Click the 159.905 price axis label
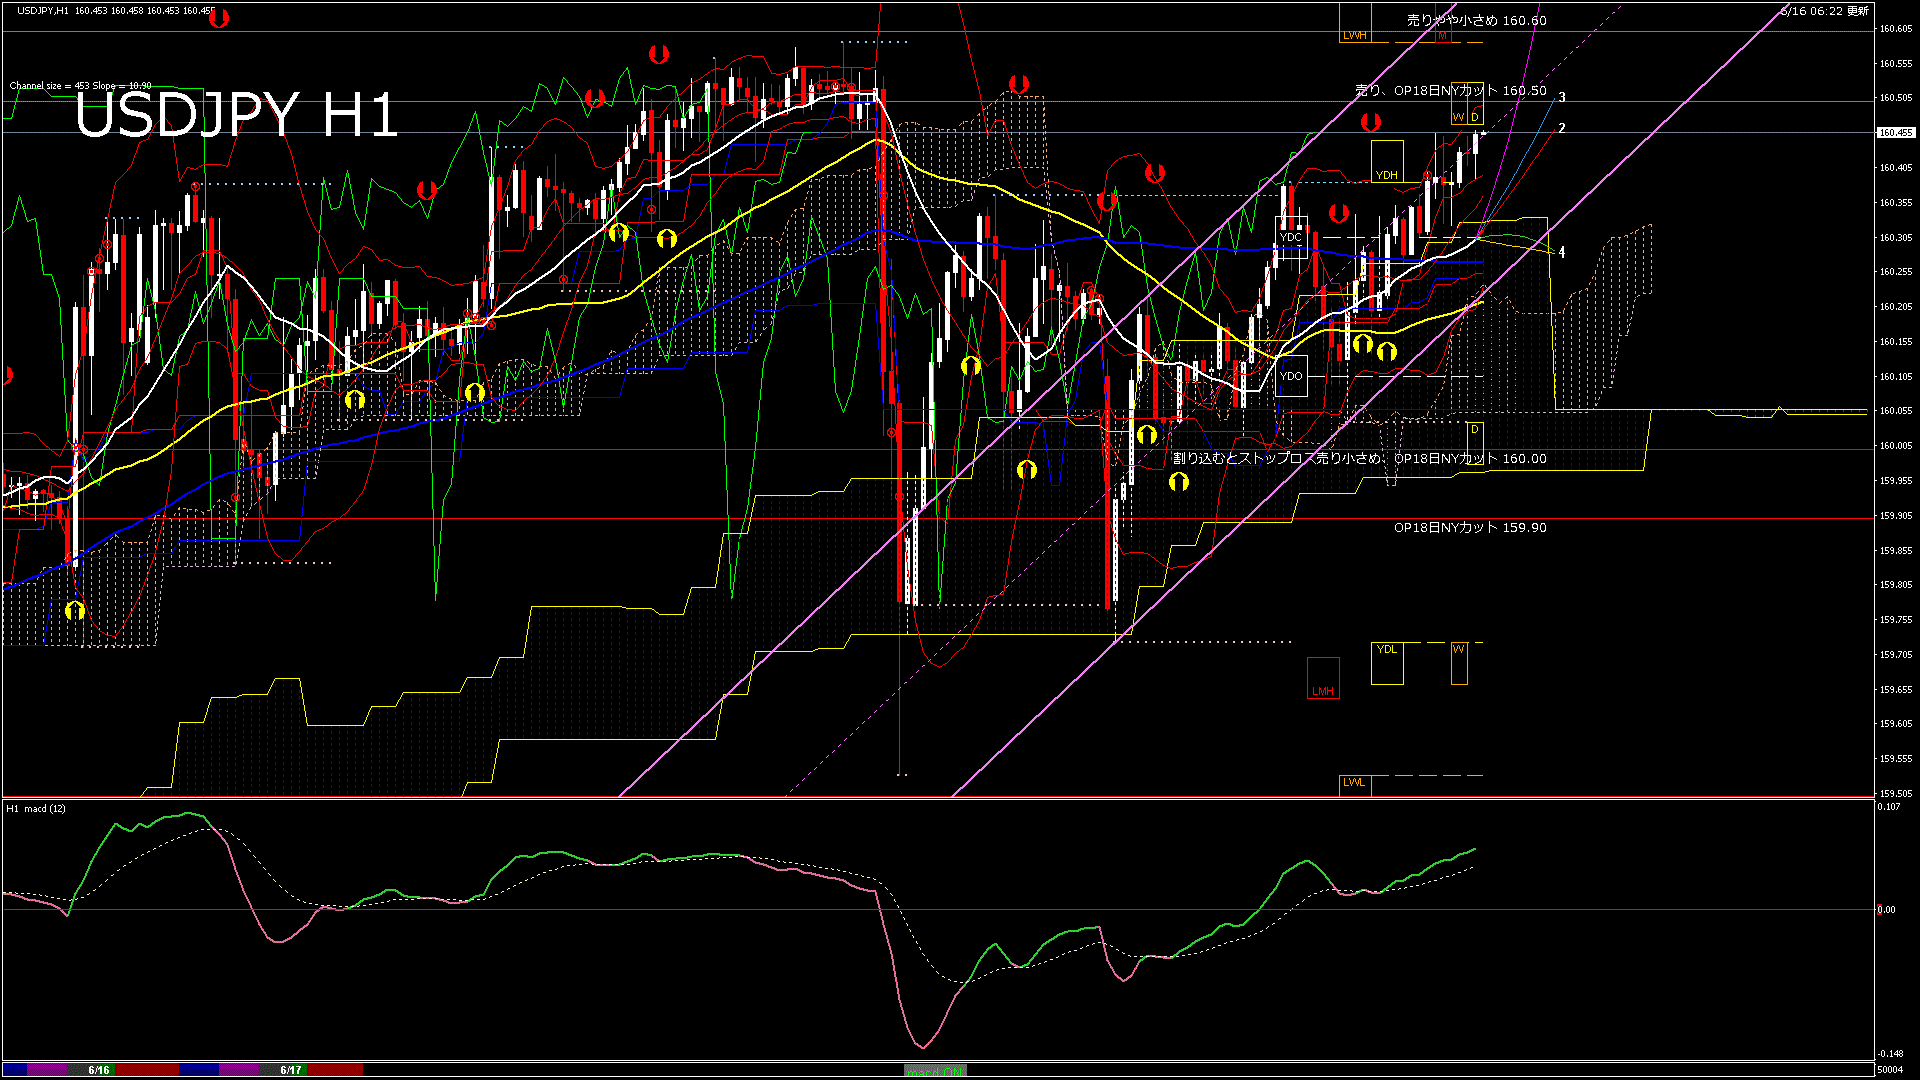 (1896, 516)
